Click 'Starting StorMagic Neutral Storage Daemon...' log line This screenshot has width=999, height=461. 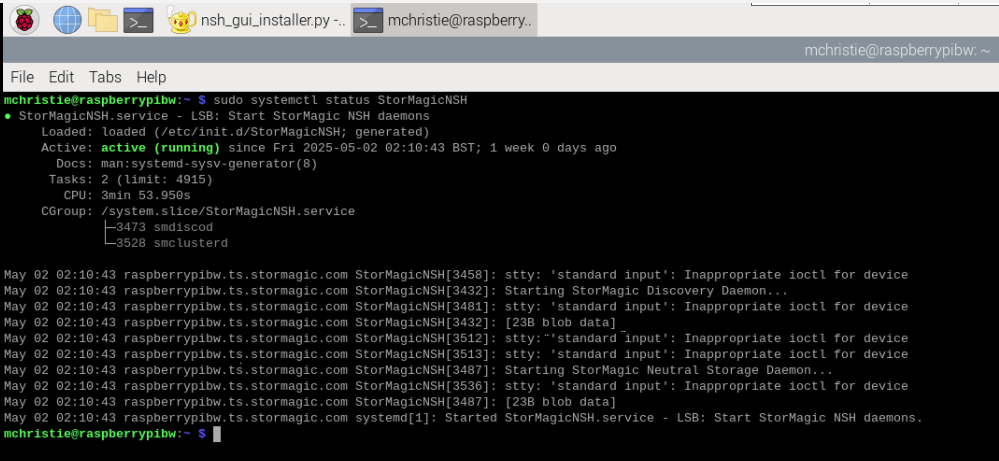[419, 370]
